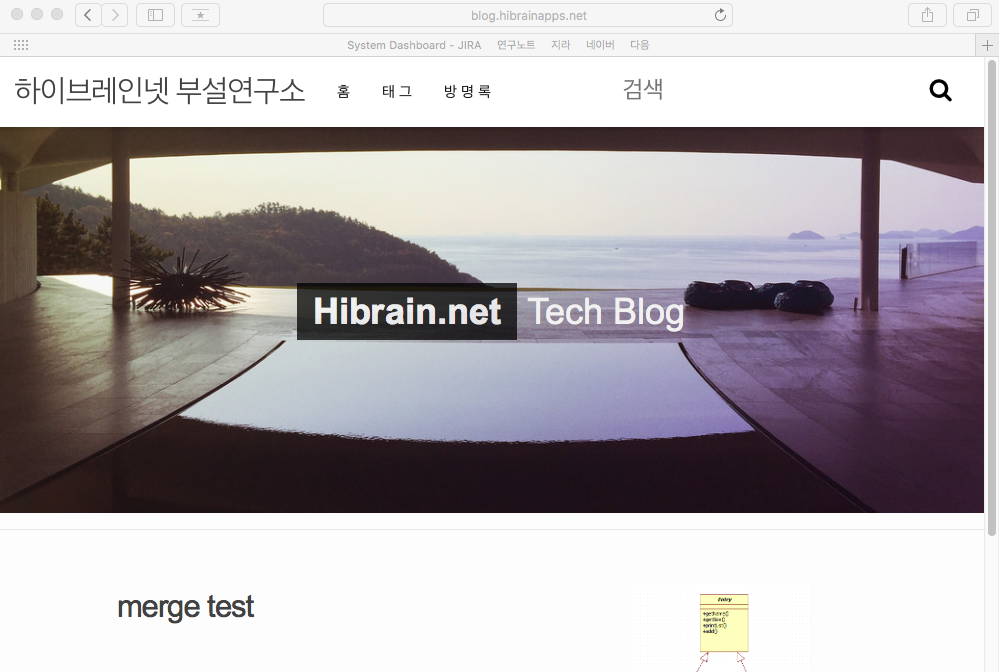Go back with Safari's back arrow
Viewport: 999px width, 672px height.
coord(88,15)
